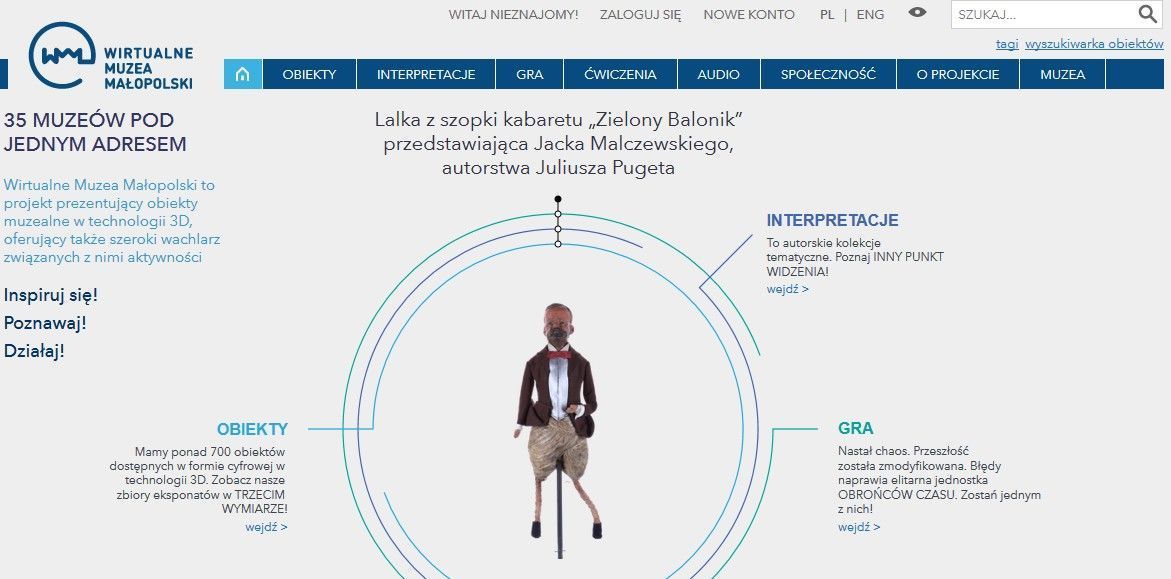
Task: Click the NOWE KONTO link
Action: (749, 14)
